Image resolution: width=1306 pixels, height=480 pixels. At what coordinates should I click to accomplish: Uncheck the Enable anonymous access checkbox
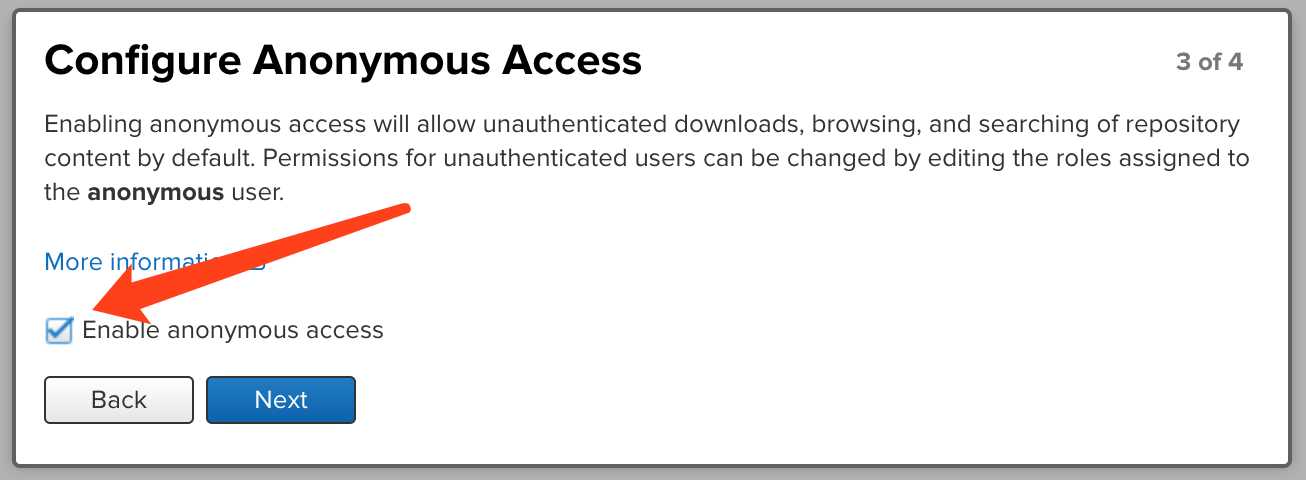59,330
